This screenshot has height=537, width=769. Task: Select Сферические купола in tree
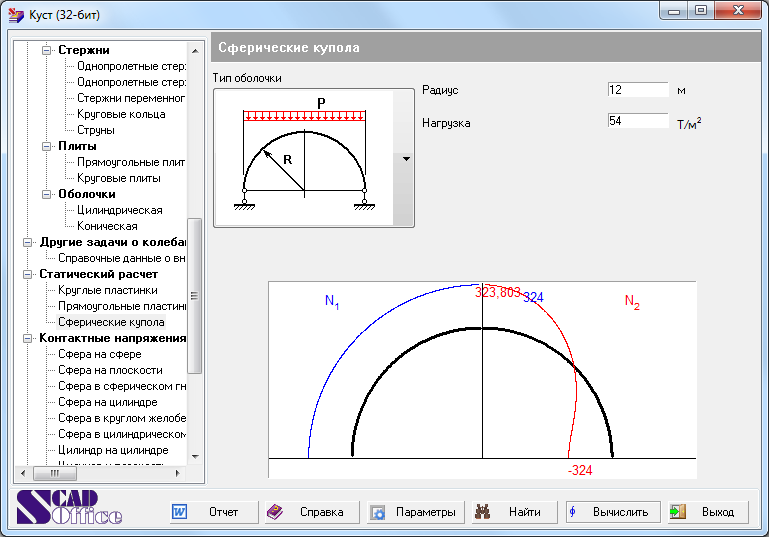point(111,322)
